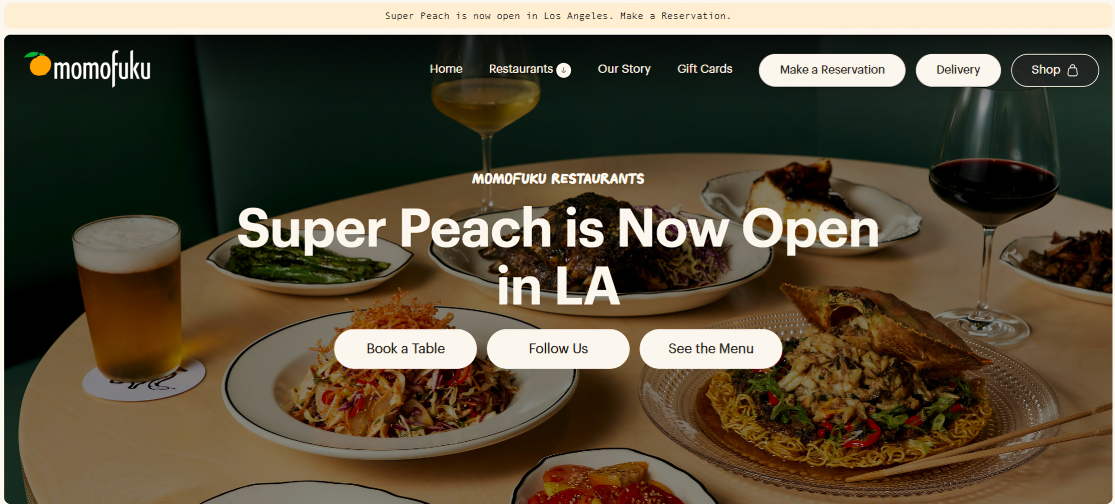Go to the Home page
Screen dimensions: 1115x504
pyautogui.click(x=446, y=69)
